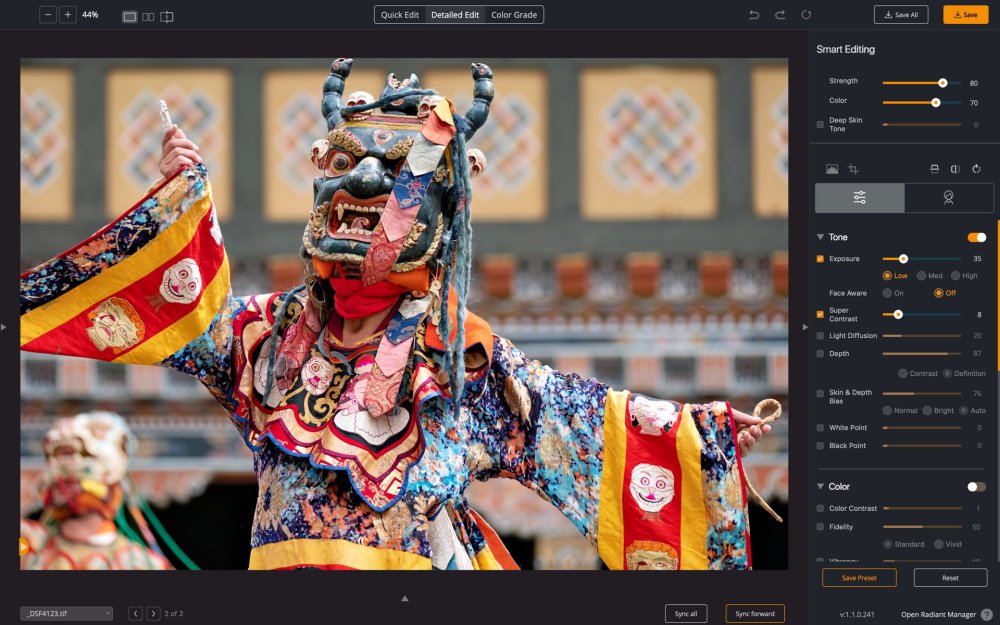Click the reset/revert circular arrow icon
The width and height of the screenshot is (1000, 625).
[x=806, y=15]
